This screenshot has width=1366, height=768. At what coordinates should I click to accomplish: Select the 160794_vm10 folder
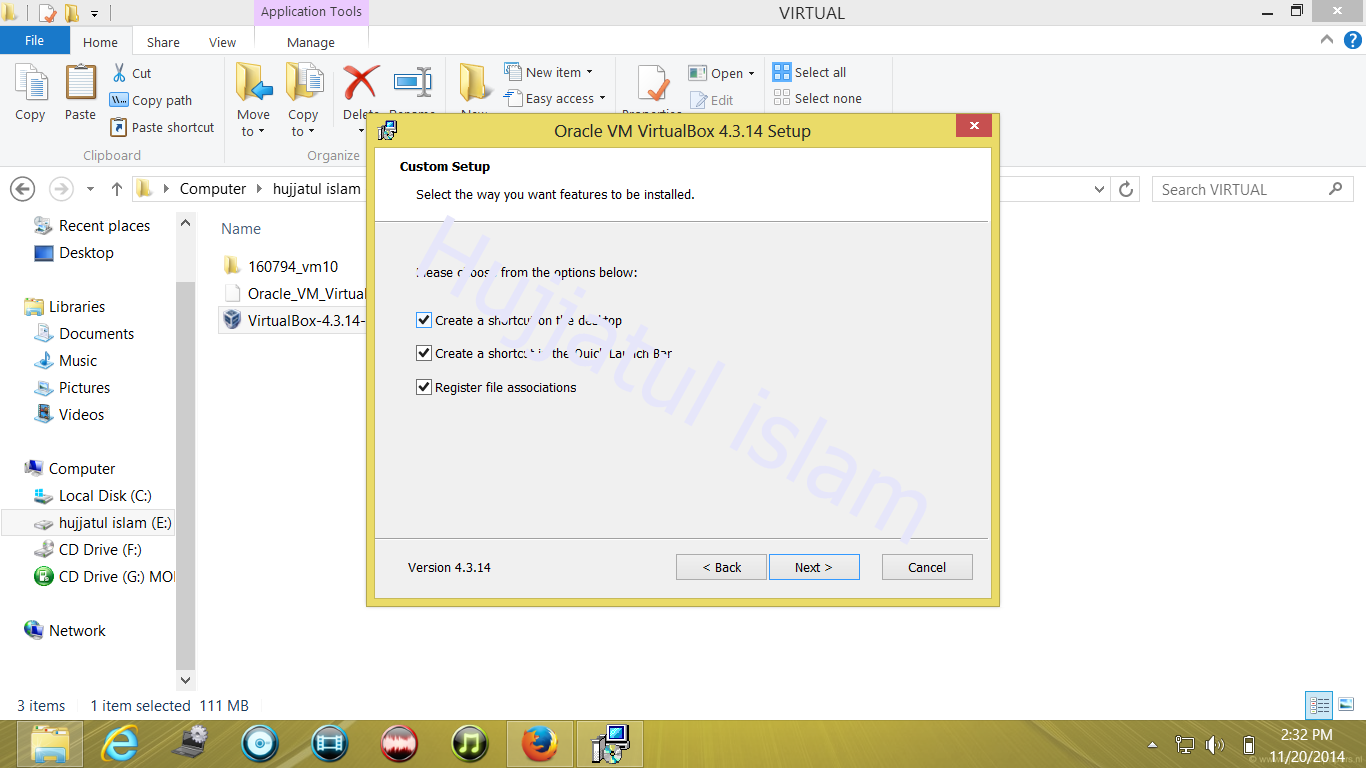point(281,266)
